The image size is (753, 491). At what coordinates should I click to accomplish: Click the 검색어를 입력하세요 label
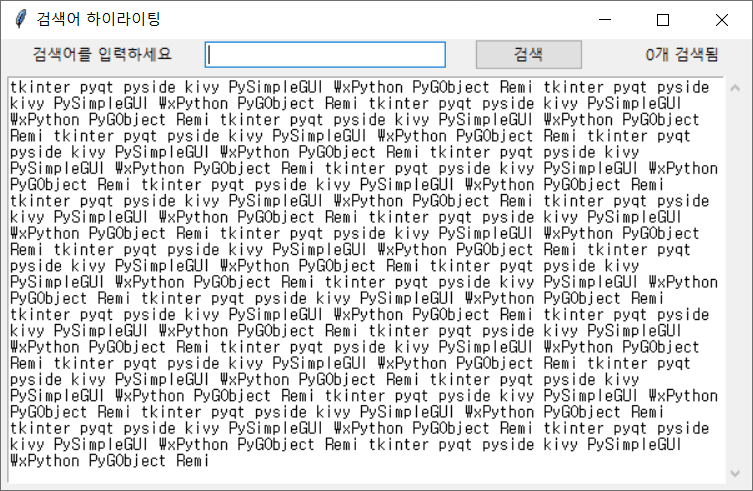click(102, 54)
